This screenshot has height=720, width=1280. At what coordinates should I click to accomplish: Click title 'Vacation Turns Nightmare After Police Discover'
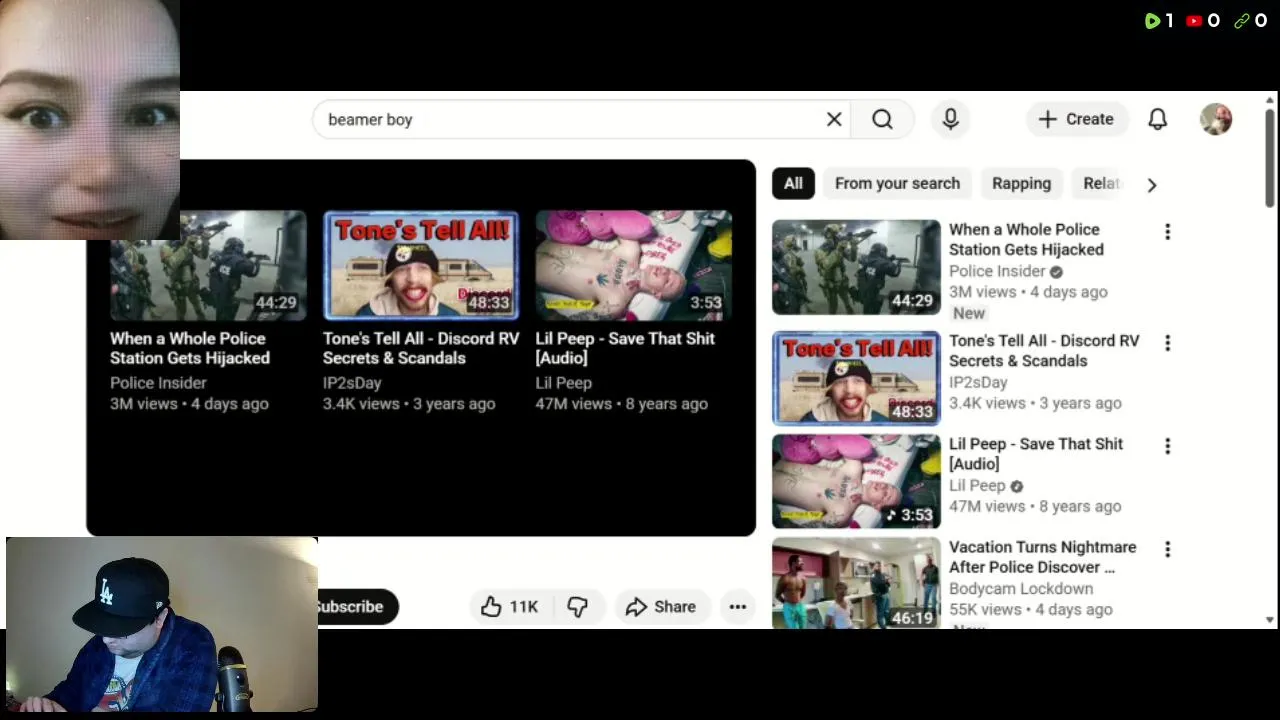1042,557
